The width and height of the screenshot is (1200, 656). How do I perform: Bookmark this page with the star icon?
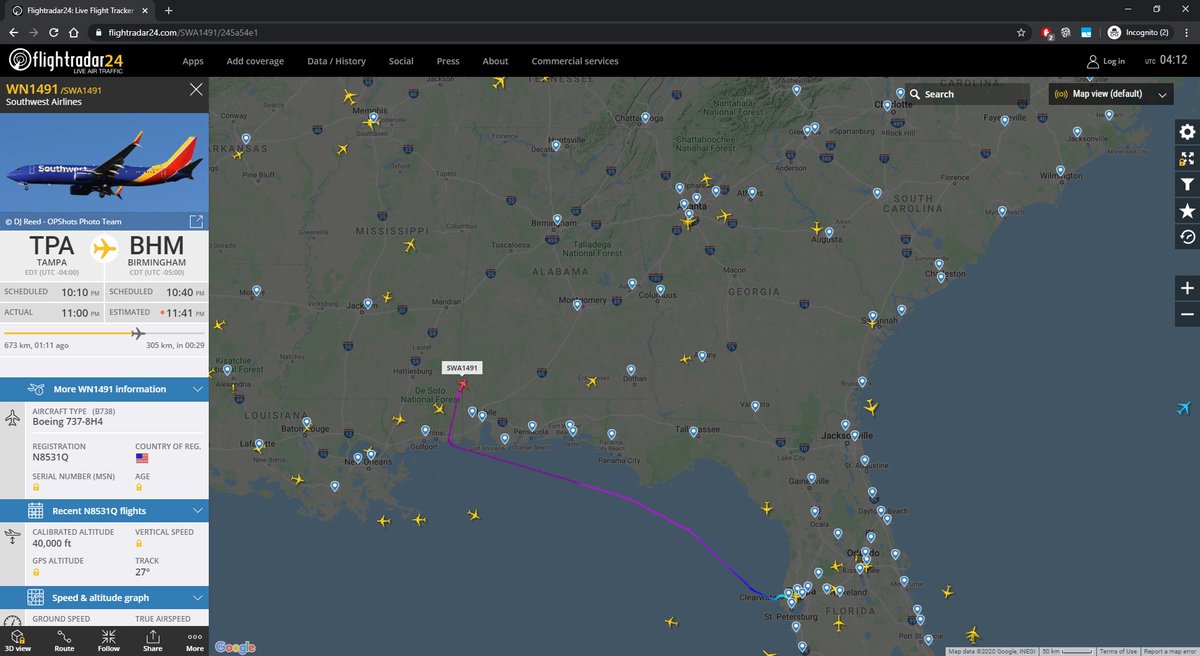tap(1021, 32)
